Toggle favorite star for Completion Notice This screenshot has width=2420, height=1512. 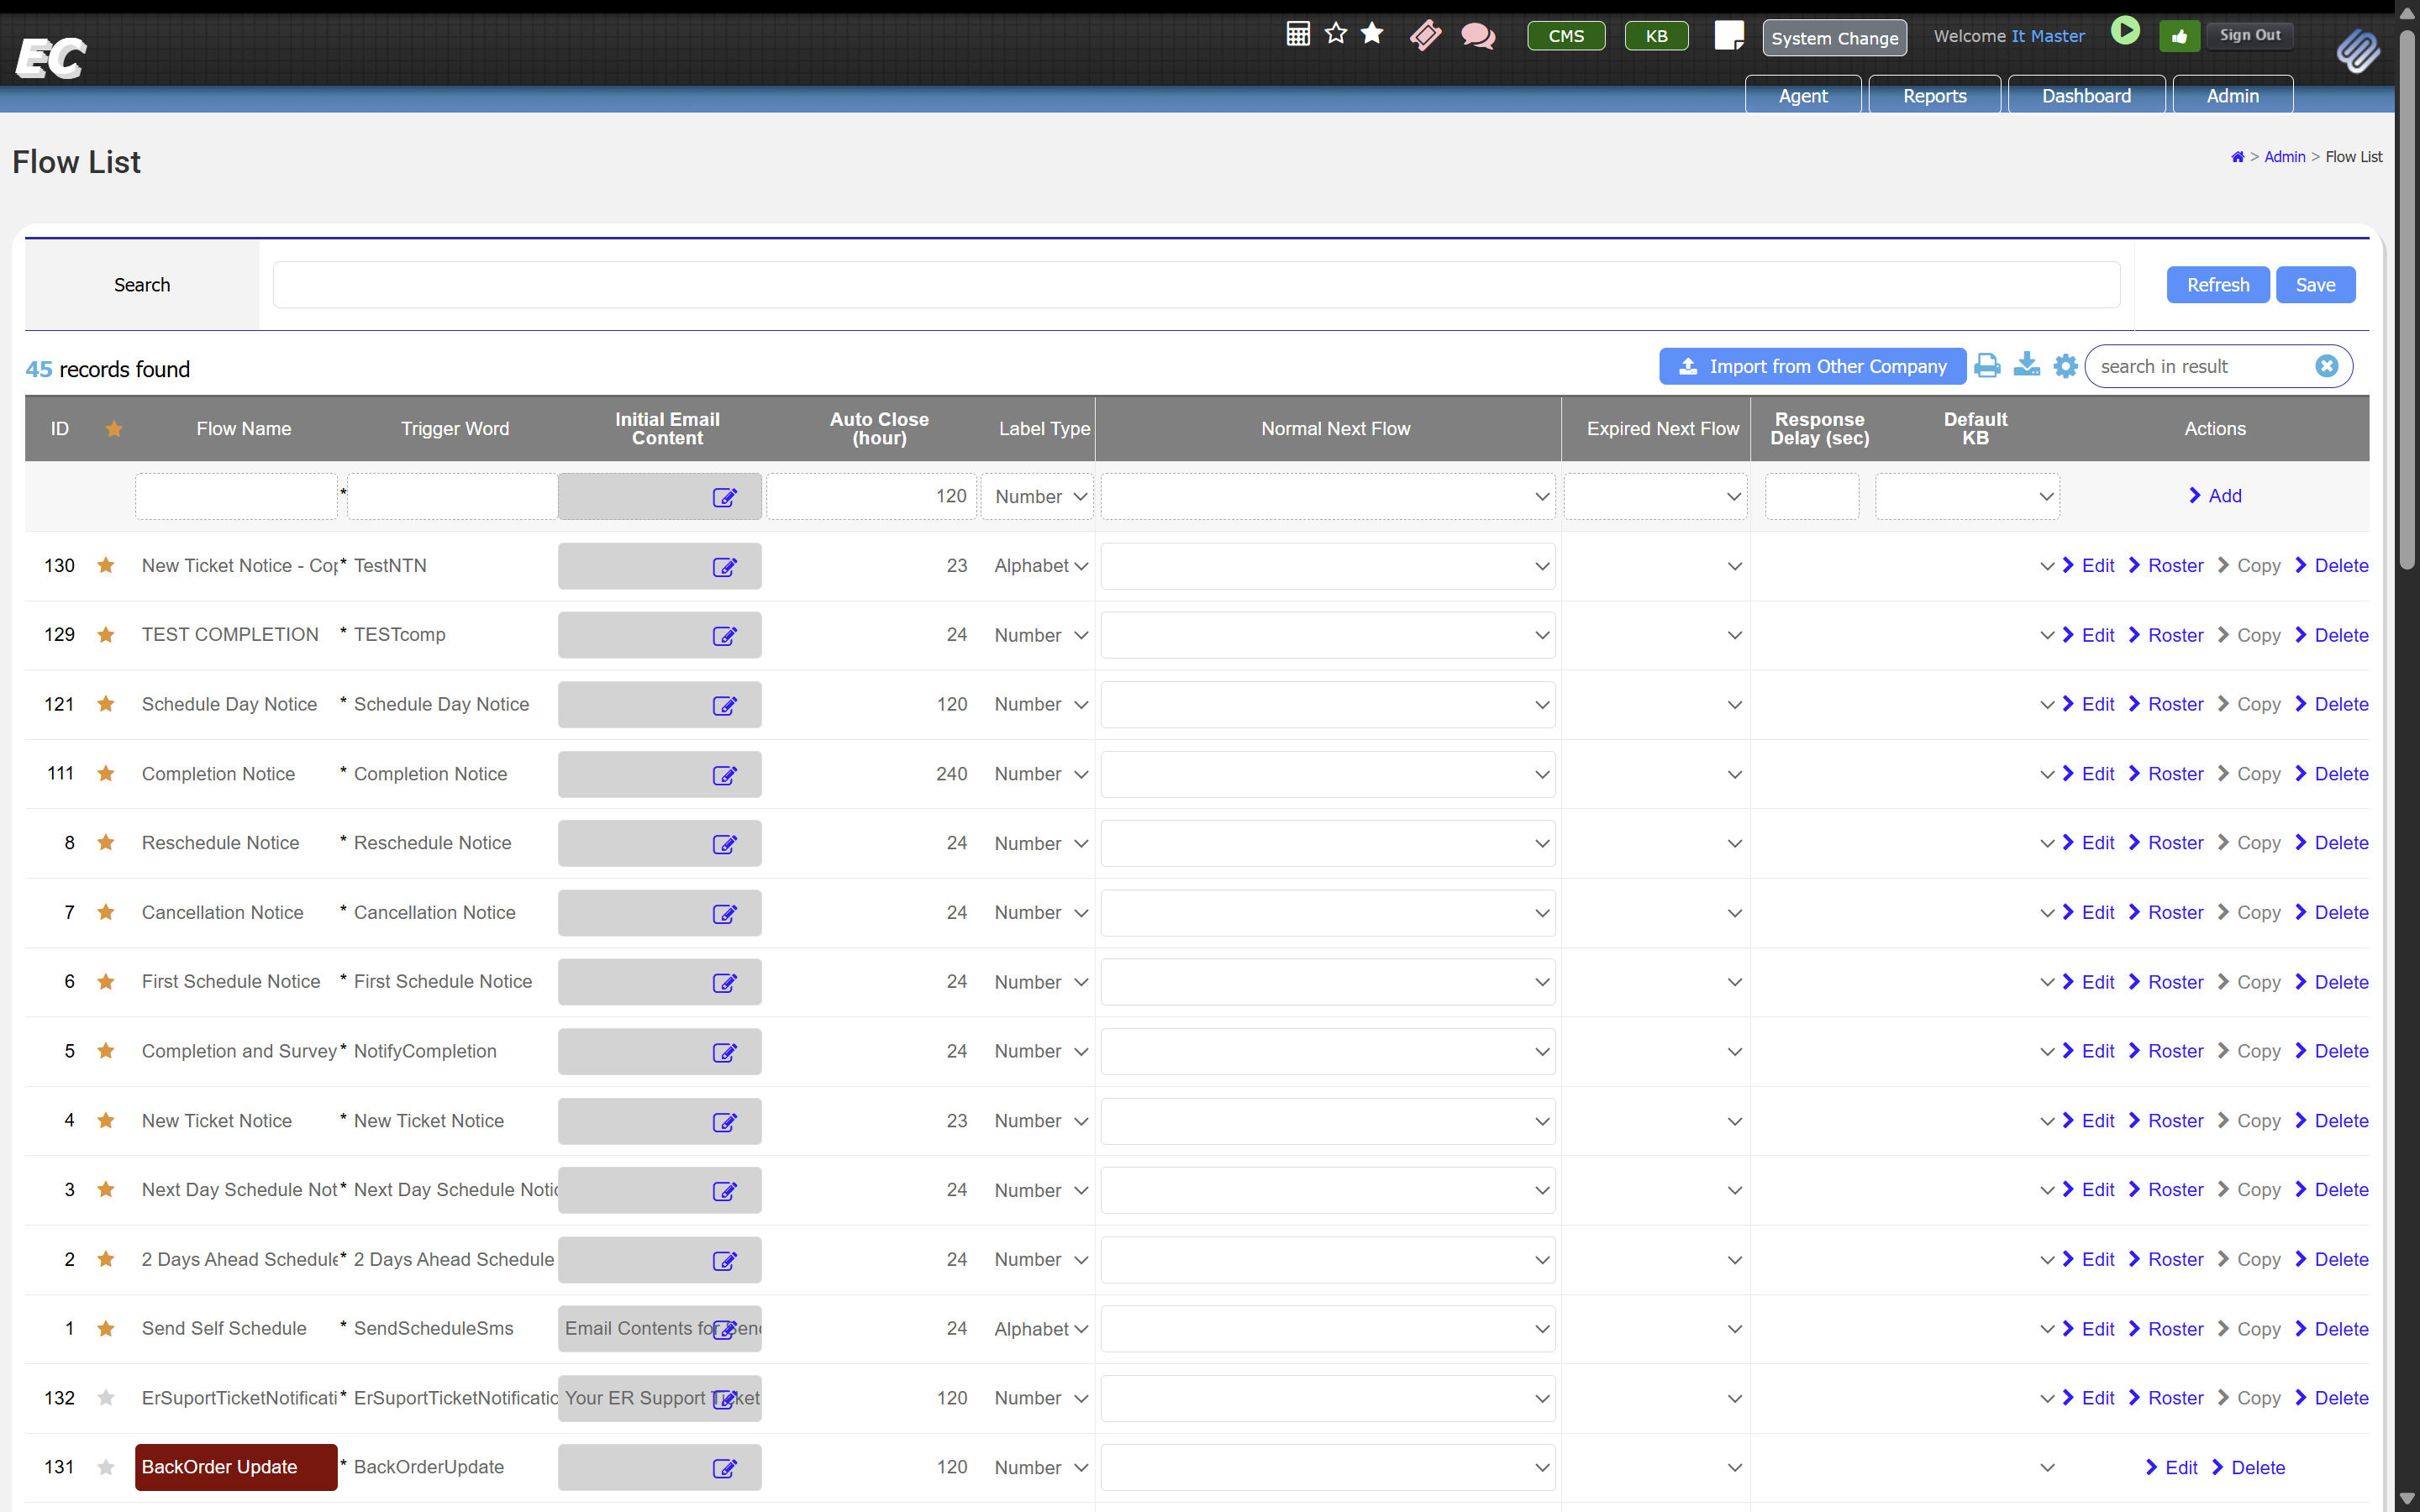pos(106,773)
